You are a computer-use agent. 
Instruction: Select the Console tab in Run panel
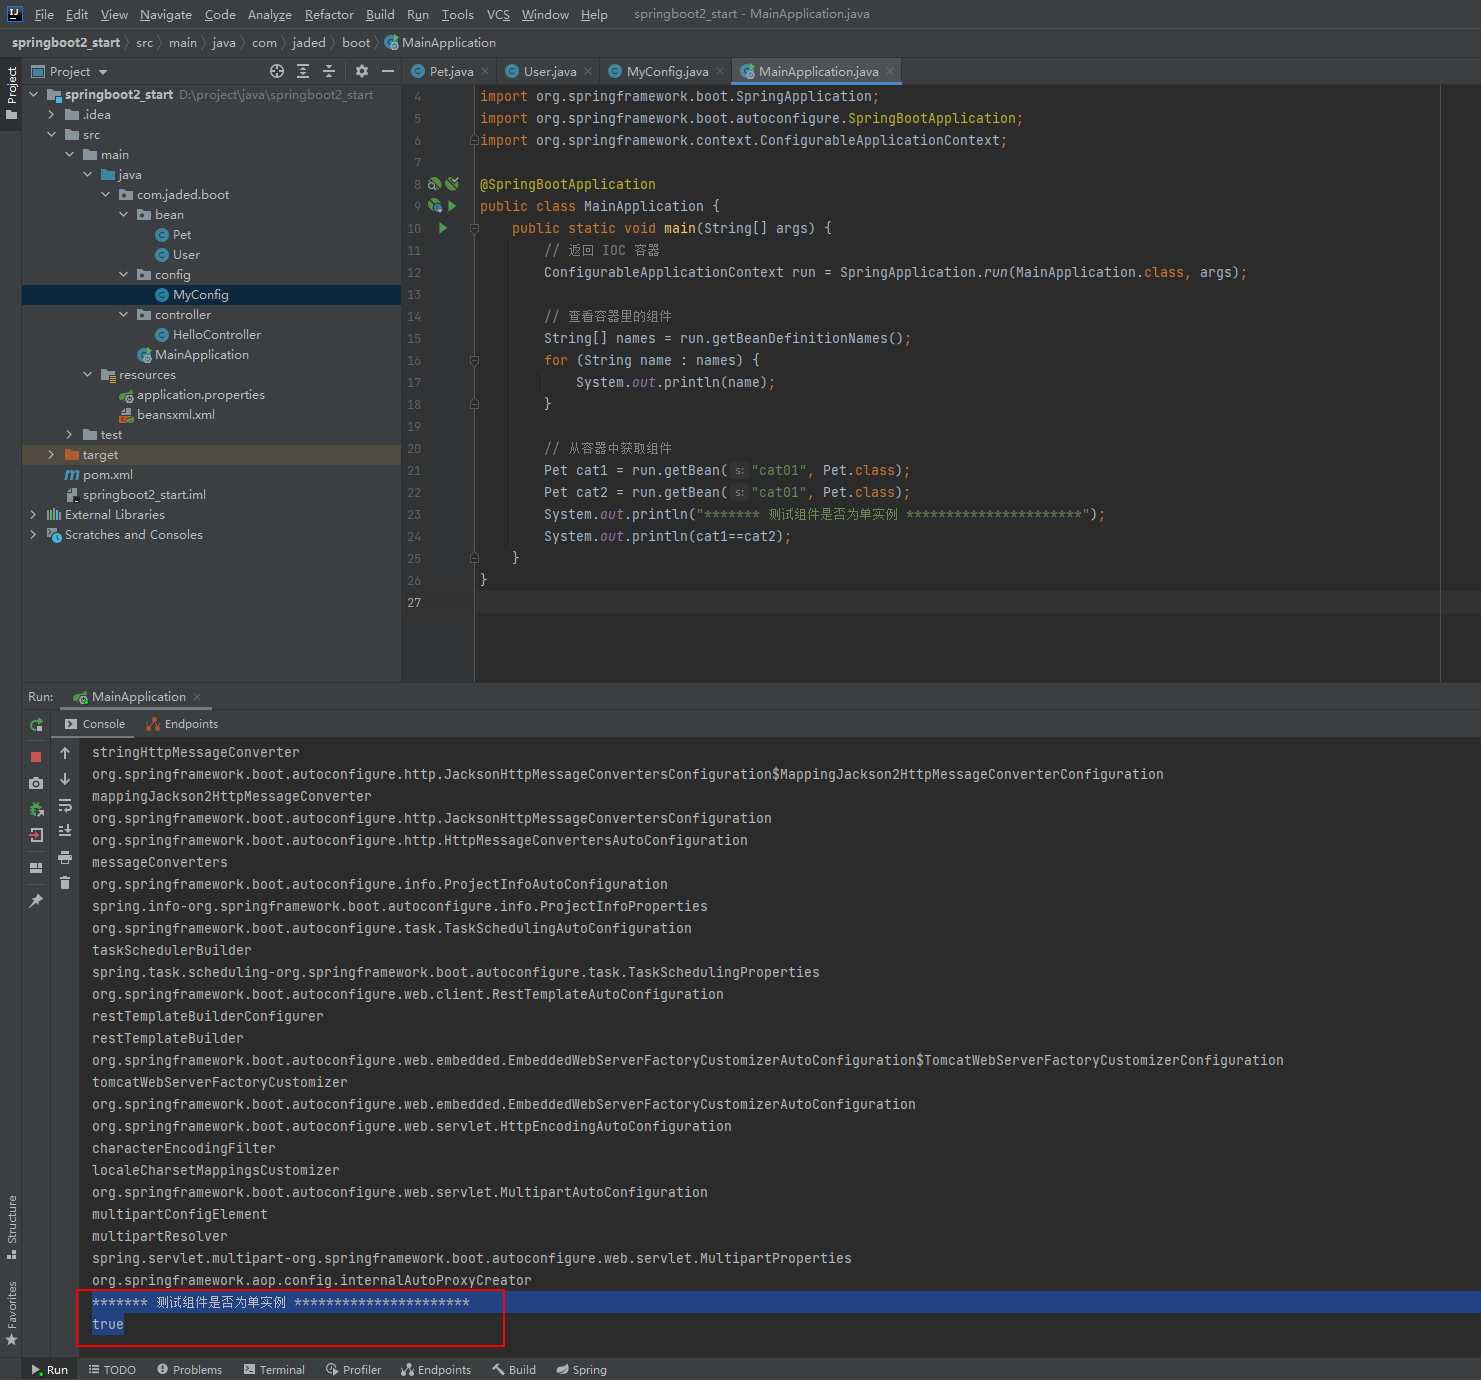pyautogui.click(x=95, y=724)
